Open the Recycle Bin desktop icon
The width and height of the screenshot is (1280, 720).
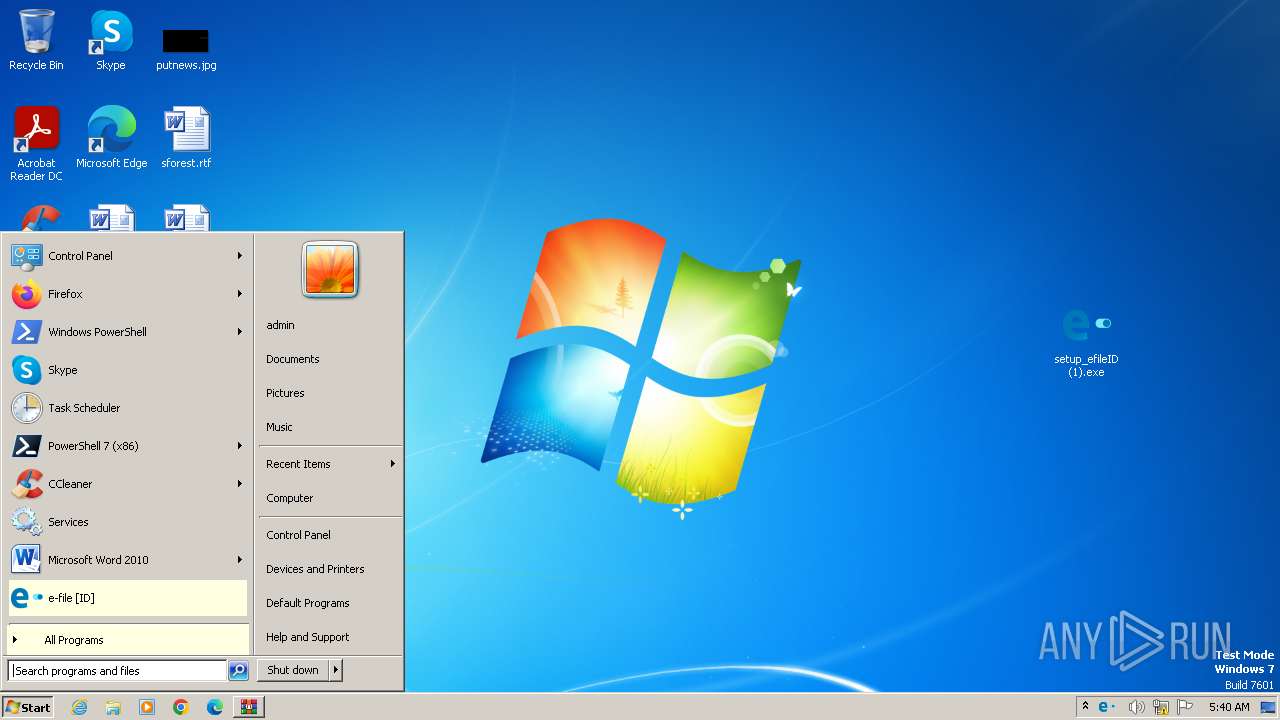coord(36,40)
